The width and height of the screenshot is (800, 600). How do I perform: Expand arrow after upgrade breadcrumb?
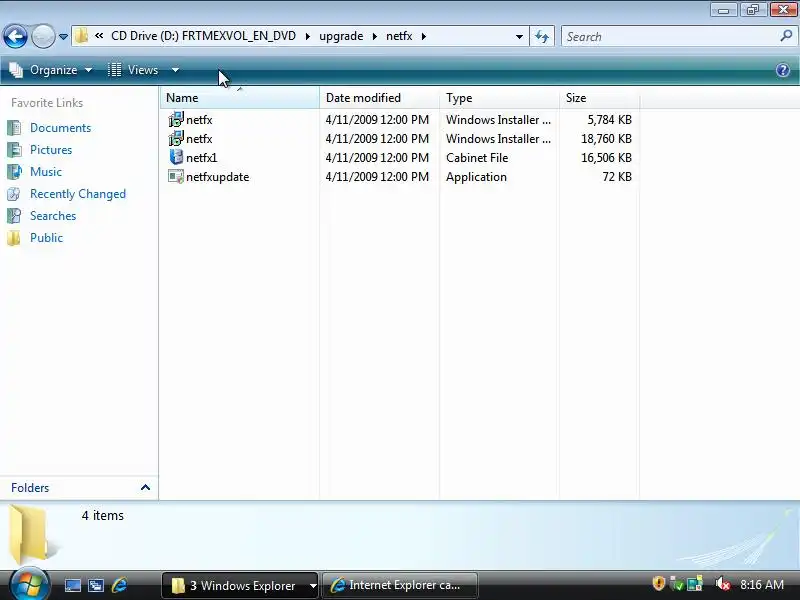(375, 37)
